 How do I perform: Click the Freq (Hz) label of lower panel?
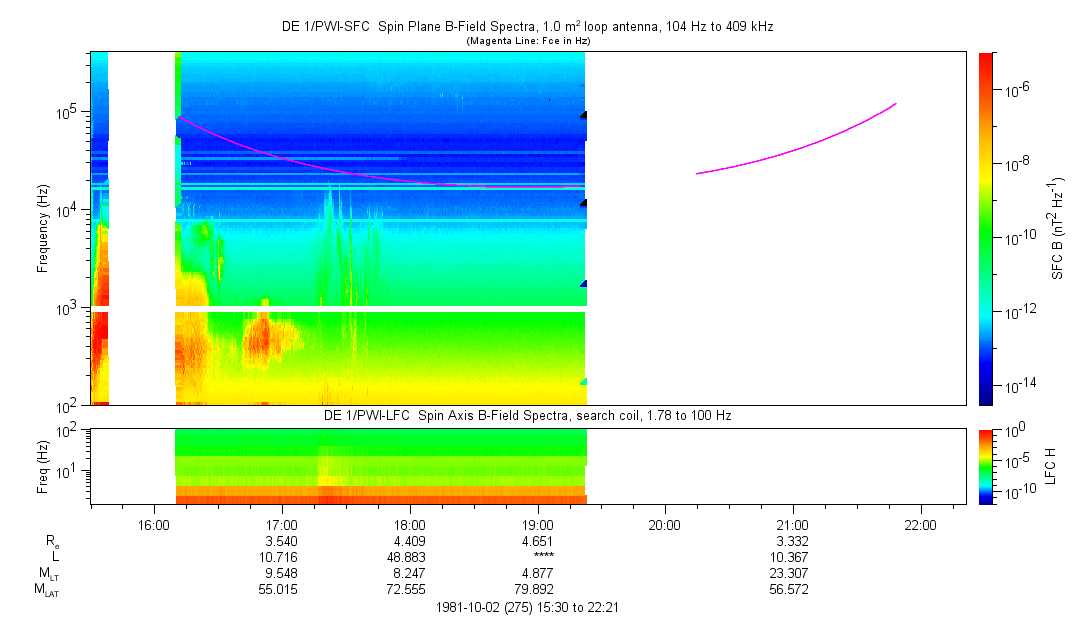click(x=43, y=466)
